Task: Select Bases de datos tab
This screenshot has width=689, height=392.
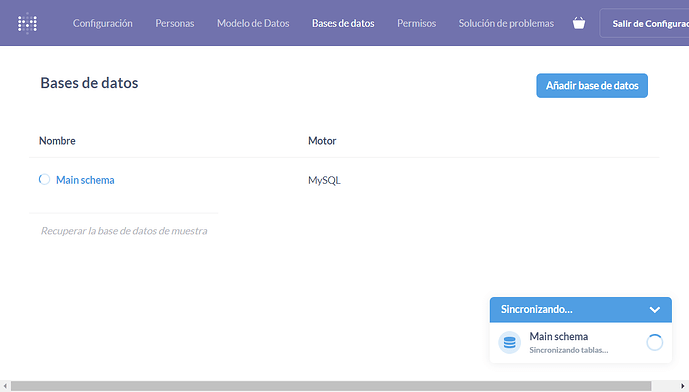Action: click(x=343, y=23)
